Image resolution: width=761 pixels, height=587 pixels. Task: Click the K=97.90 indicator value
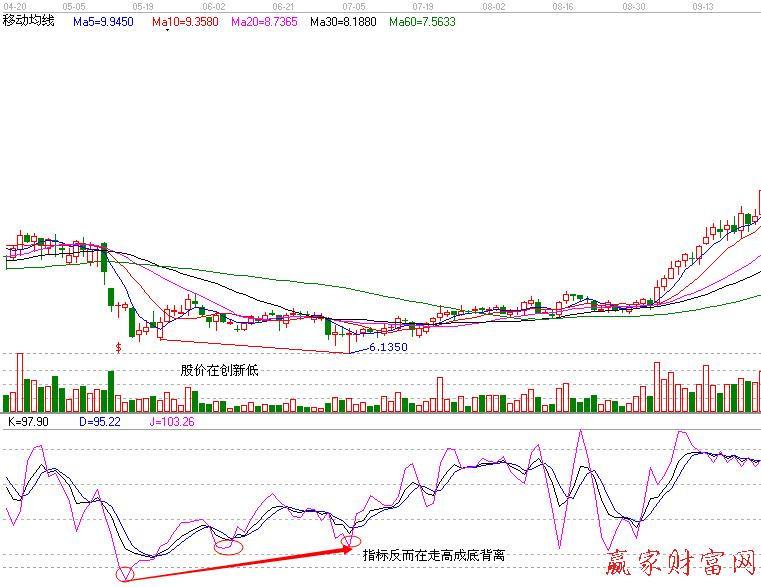[x=28, y=422]
